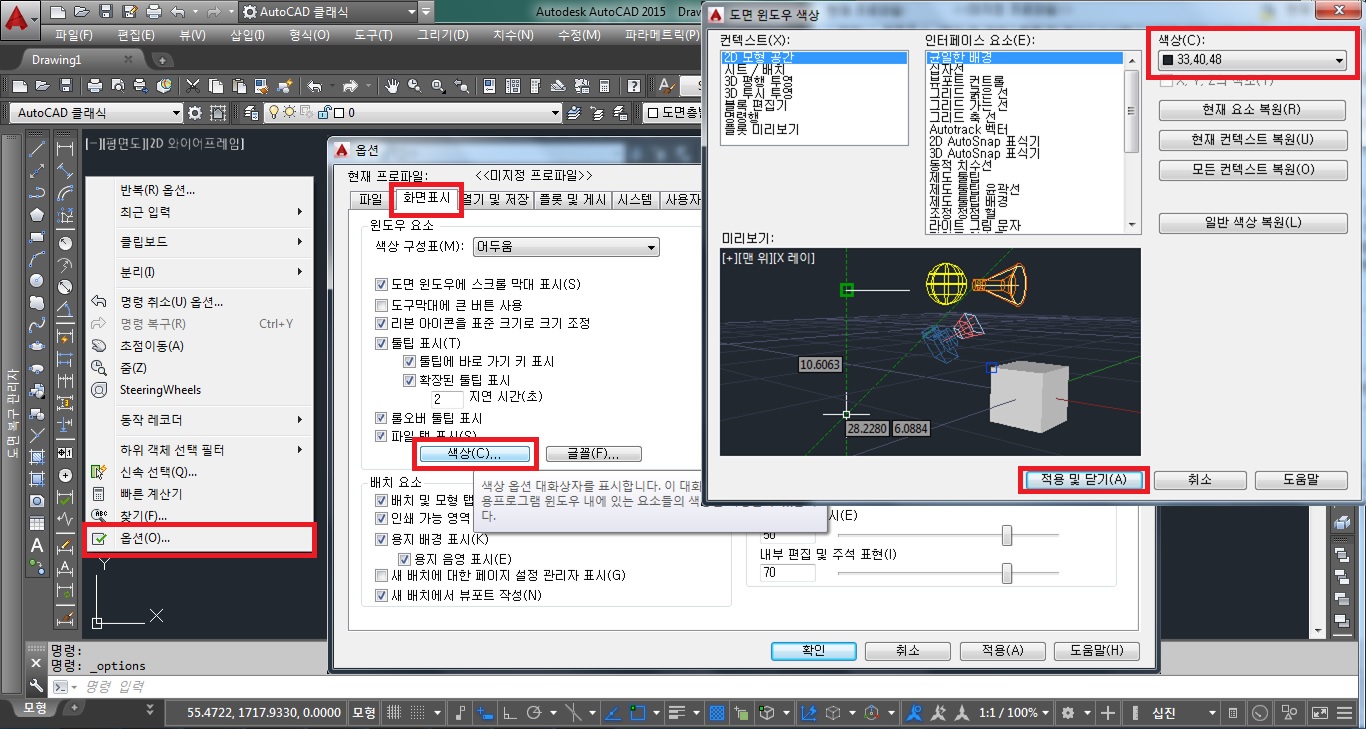
Task: Uncheck 툴팁 표시(T) checkbox
Action: [x=380, y=343]
